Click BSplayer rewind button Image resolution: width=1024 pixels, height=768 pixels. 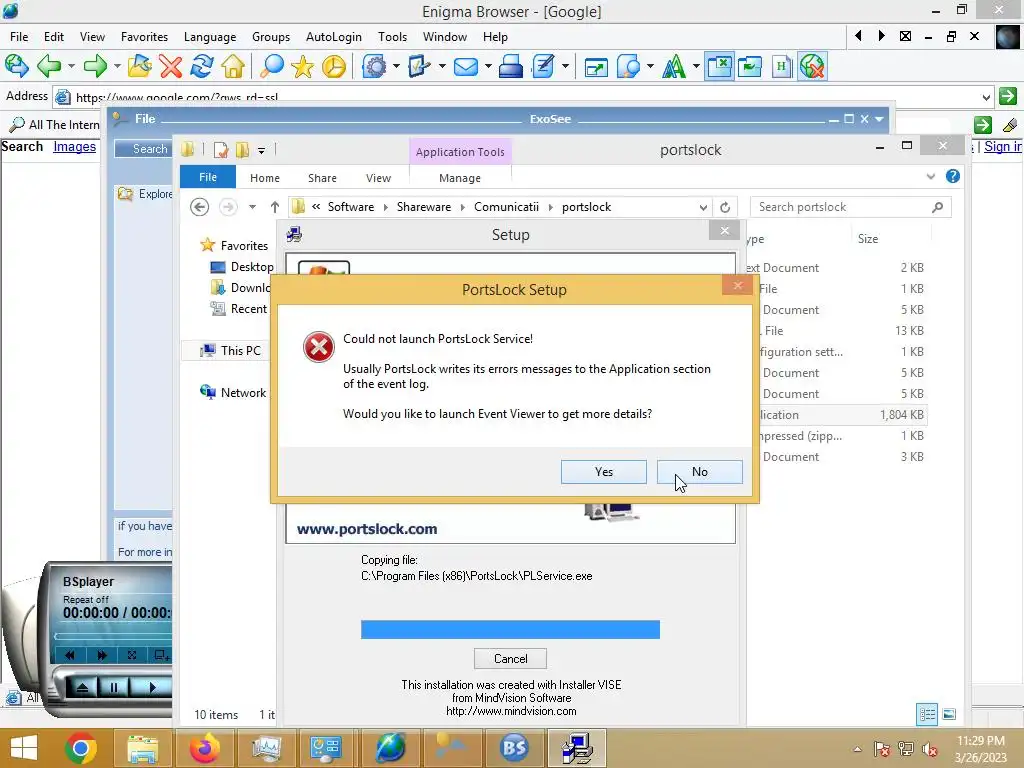pyautogui.click(x=71, y=655)
